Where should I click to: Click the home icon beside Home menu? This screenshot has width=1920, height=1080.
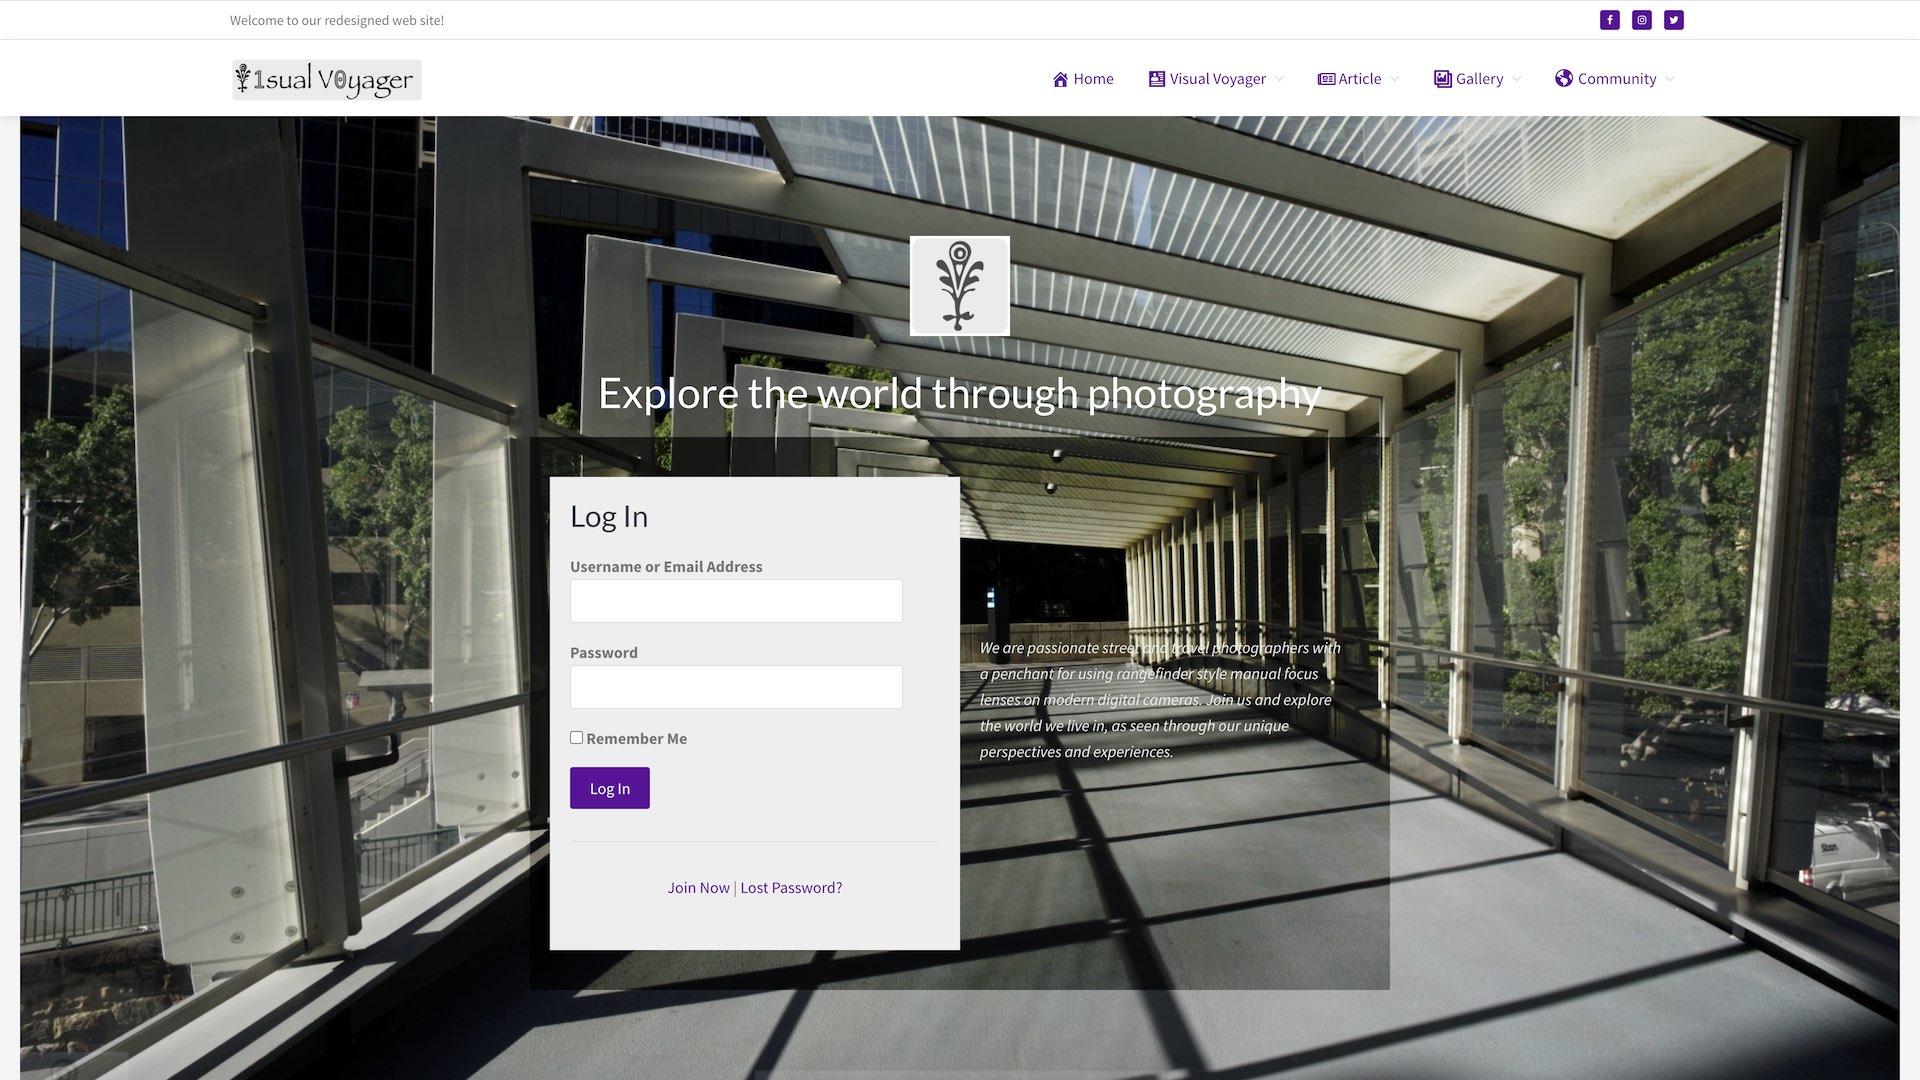tap(1061, 78)
